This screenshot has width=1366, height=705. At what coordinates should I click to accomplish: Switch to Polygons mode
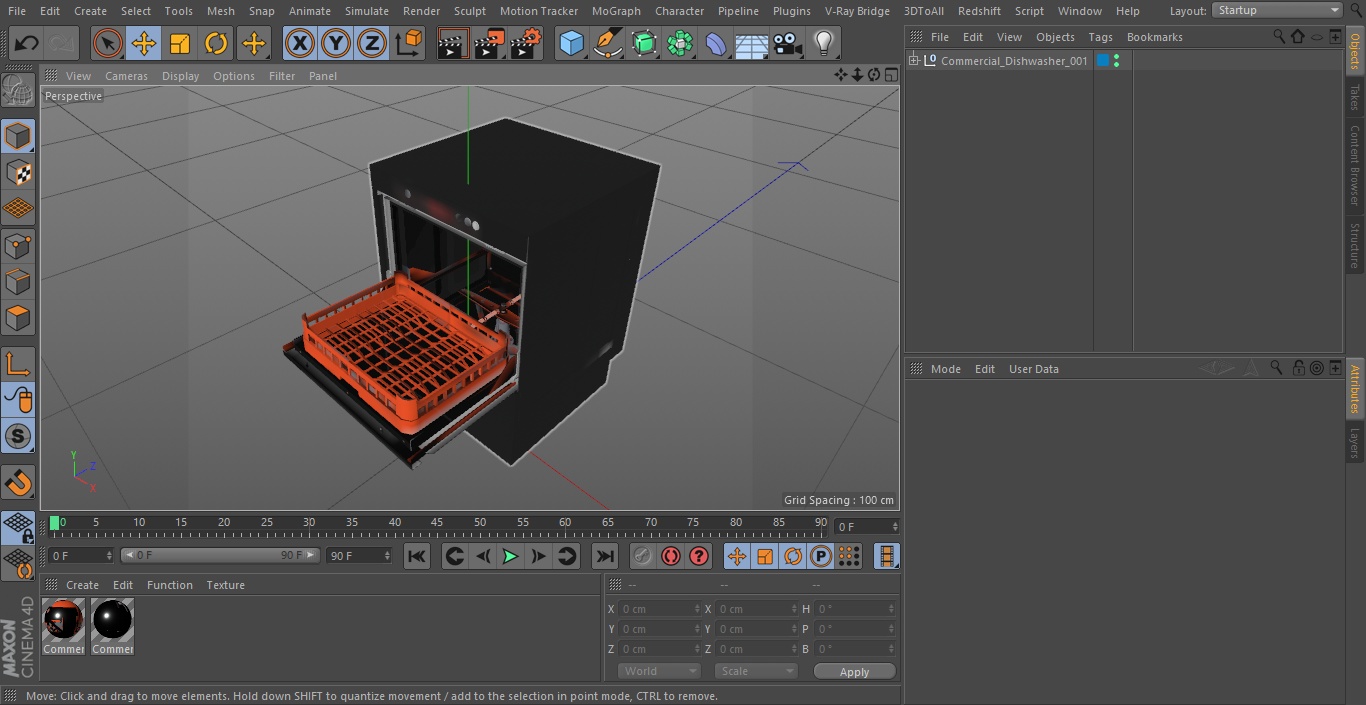(x=18, y=318)
